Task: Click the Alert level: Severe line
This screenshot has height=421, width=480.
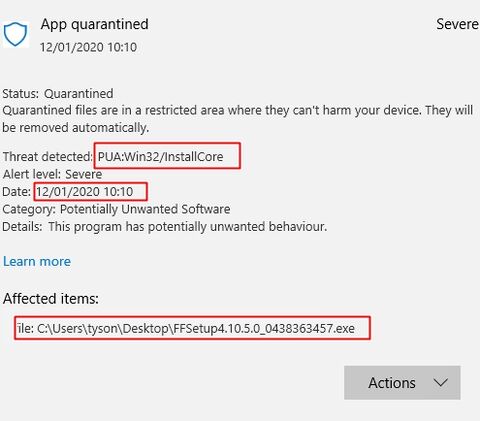Action: pos(52,174)
